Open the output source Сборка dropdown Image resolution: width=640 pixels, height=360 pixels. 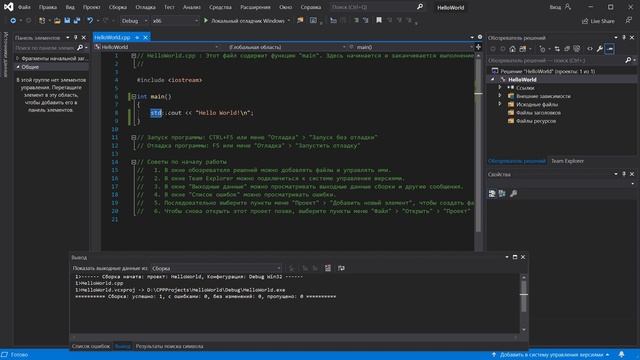[216, 268]
